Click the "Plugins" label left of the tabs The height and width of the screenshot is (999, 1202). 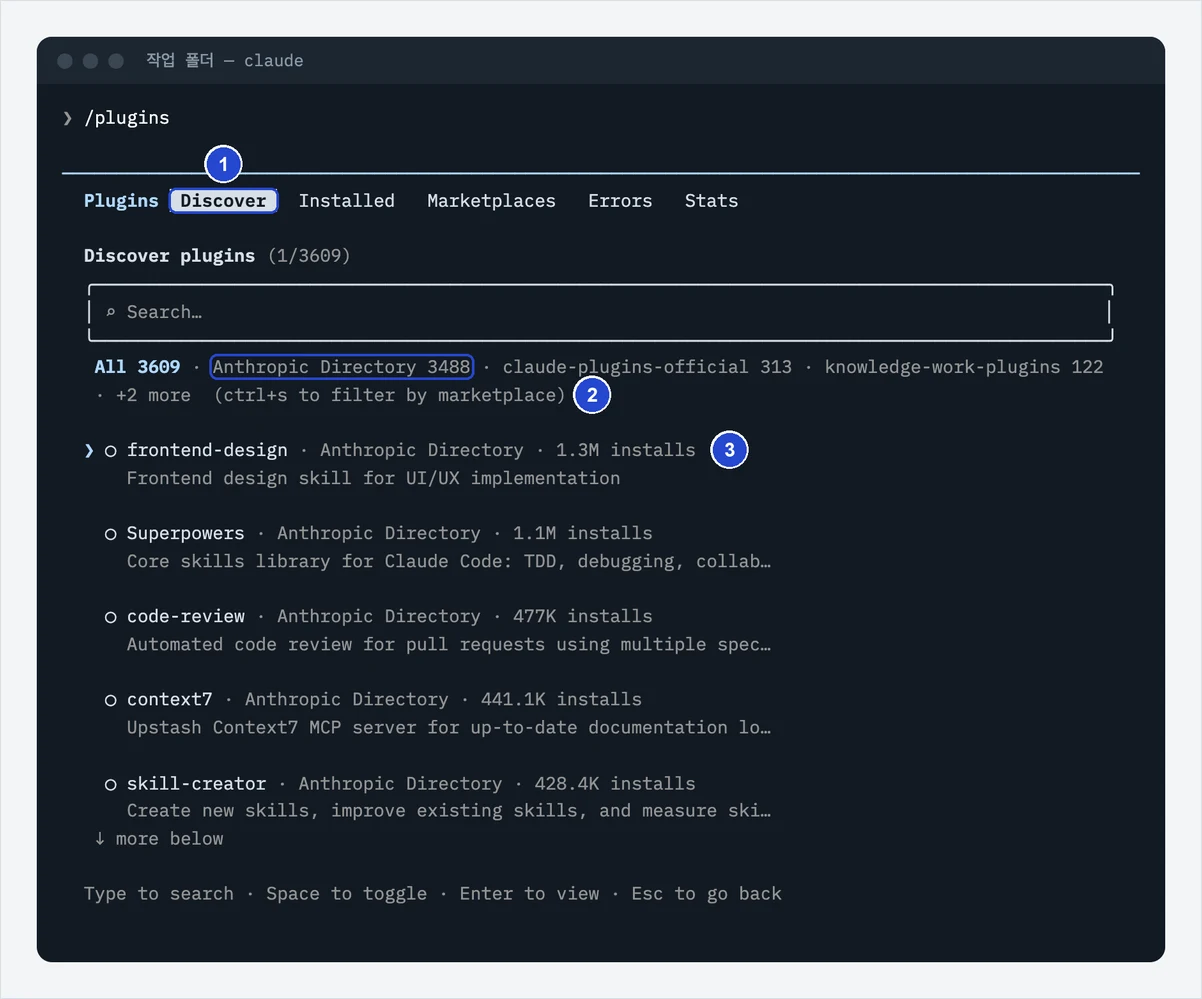click(x=121, y=201)
